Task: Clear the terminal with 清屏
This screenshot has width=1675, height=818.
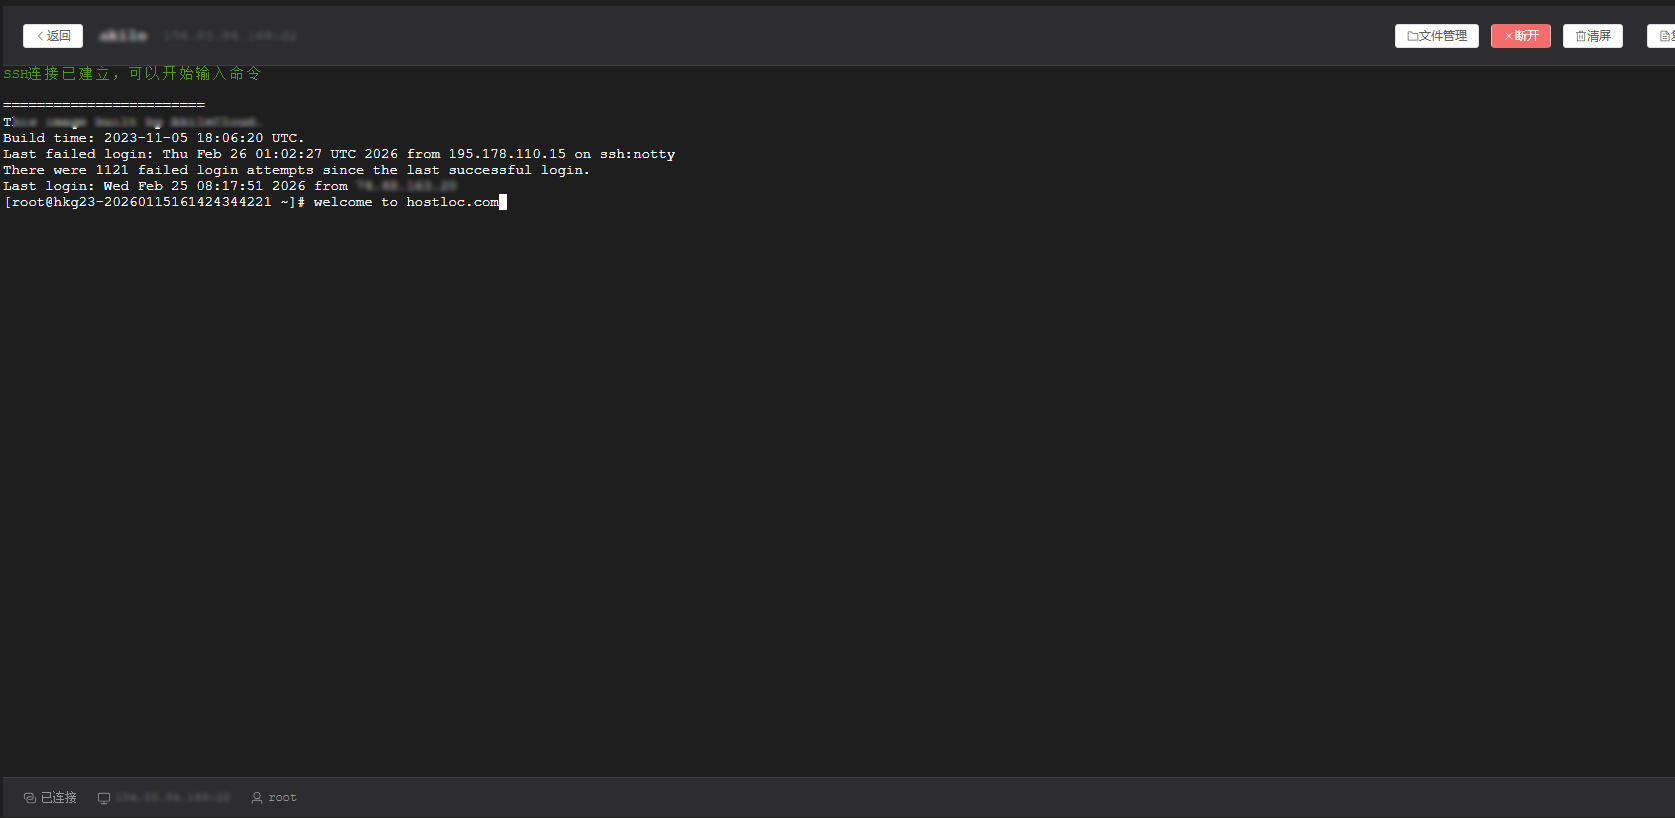Action: tap(1592, 36)
